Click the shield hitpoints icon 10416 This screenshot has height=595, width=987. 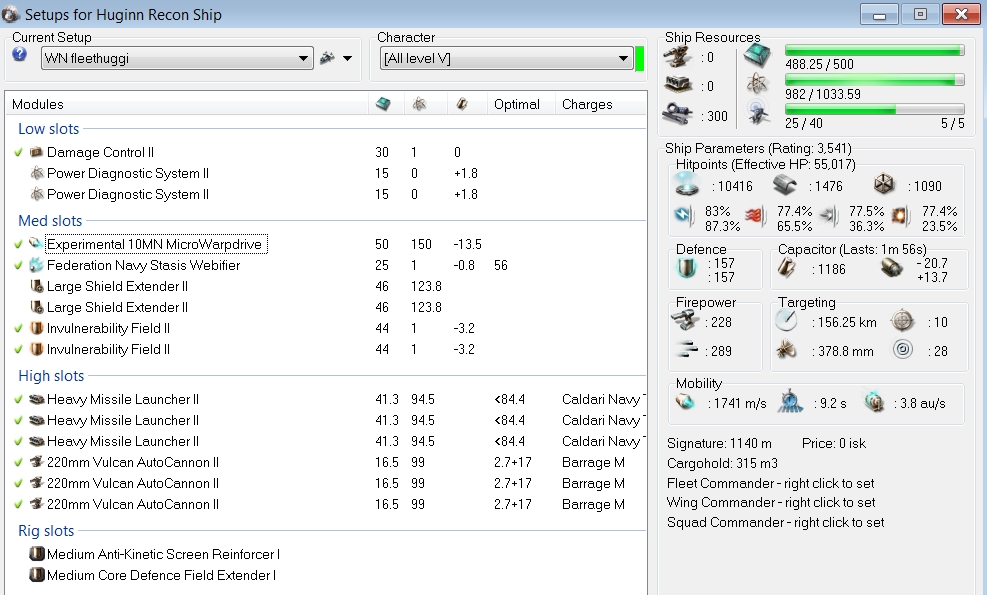click(x=687, y=184)
